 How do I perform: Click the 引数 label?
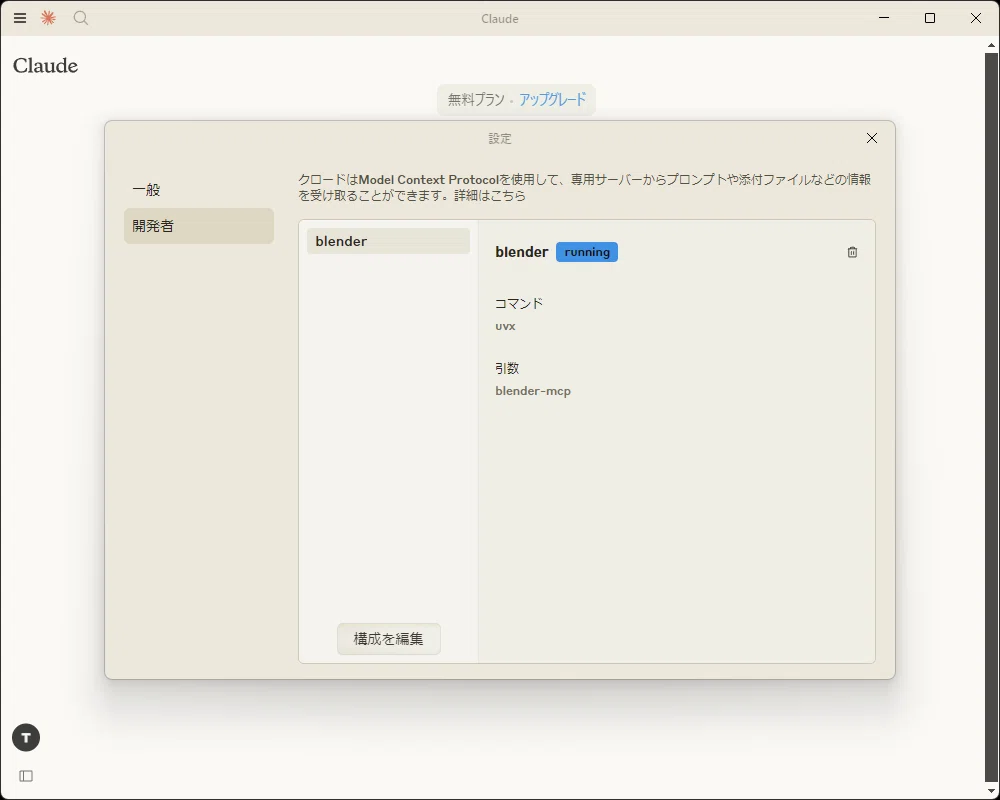point(507,368)
